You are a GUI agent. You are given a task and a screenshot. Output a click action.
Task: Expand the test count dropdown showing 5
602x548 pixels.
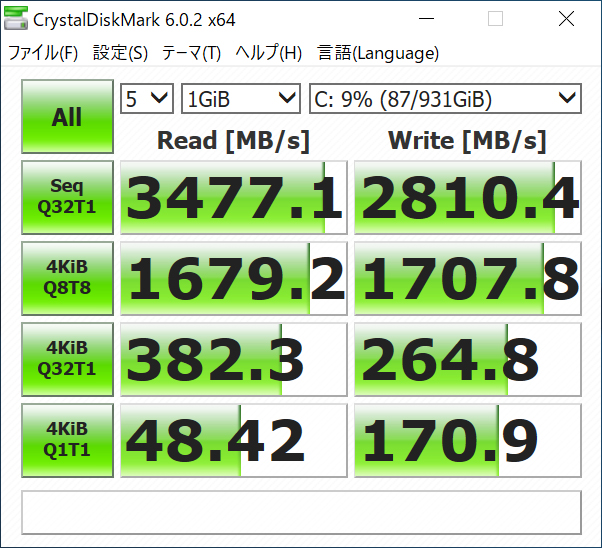click(x=147, y=99)
